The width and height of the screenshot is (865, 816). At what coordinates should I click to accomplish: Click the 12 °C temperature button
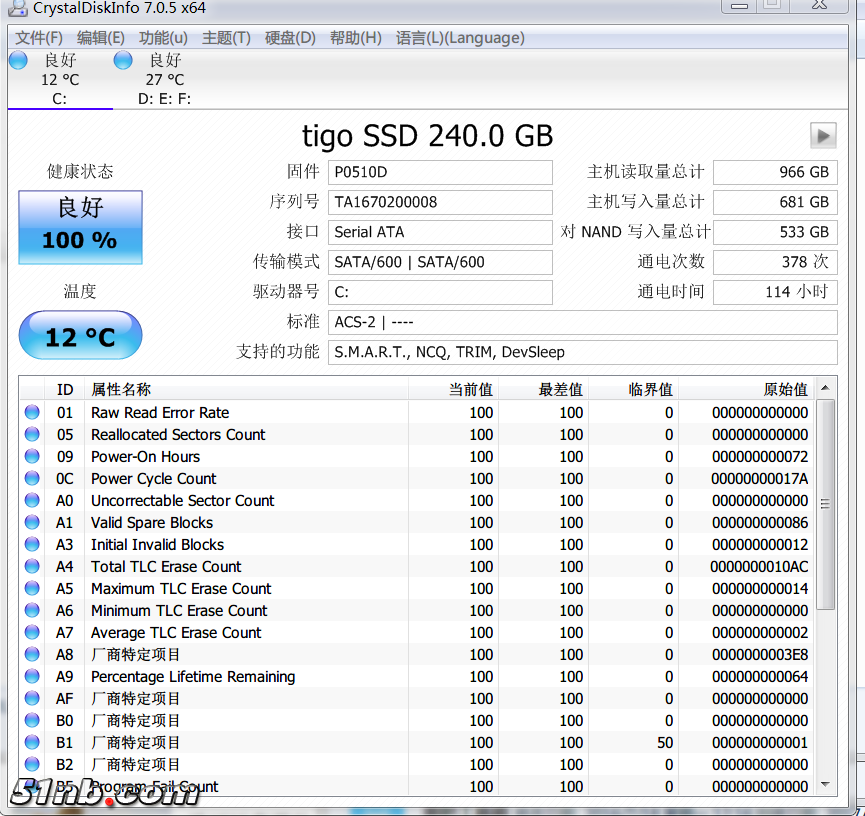pyautogui.click(x=80, y=336)
